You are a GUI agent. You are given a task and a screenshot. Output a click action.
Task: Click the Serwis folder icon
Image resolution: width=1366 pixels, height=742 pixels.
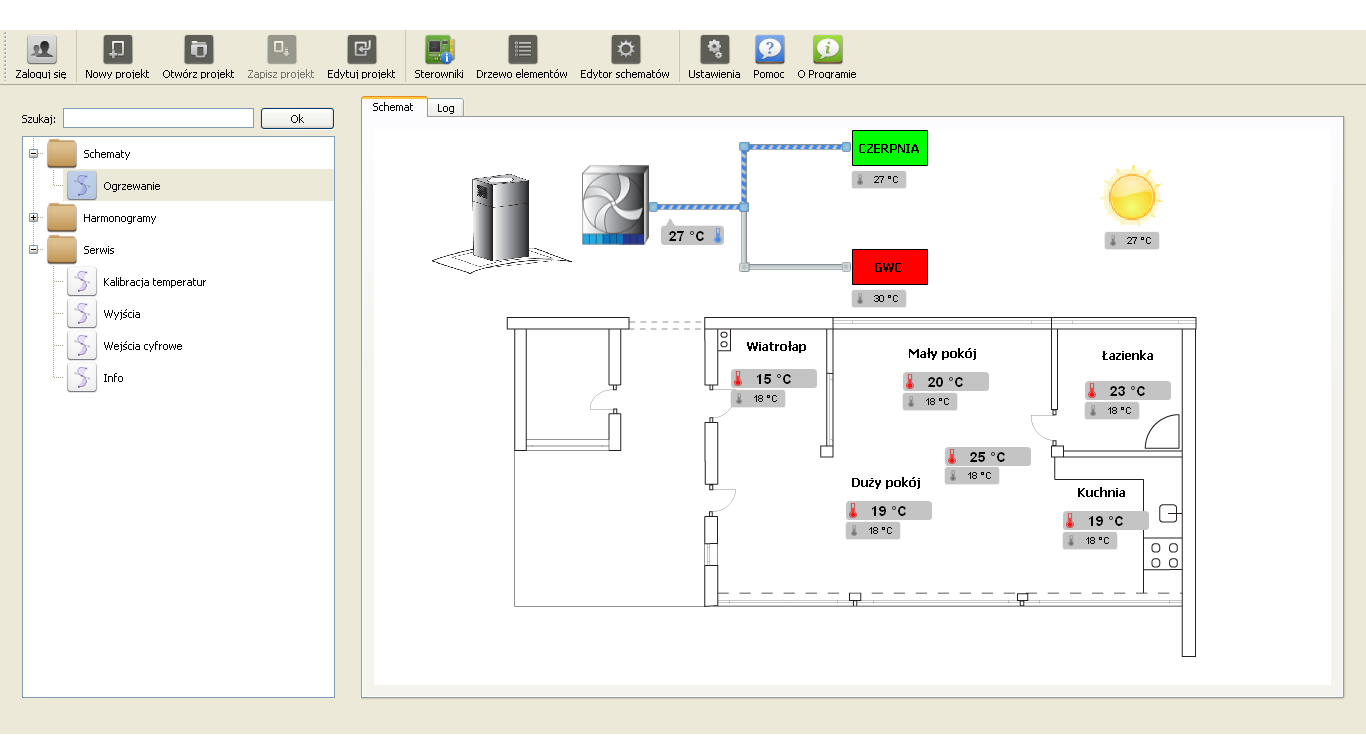click(x=62, y=250)
